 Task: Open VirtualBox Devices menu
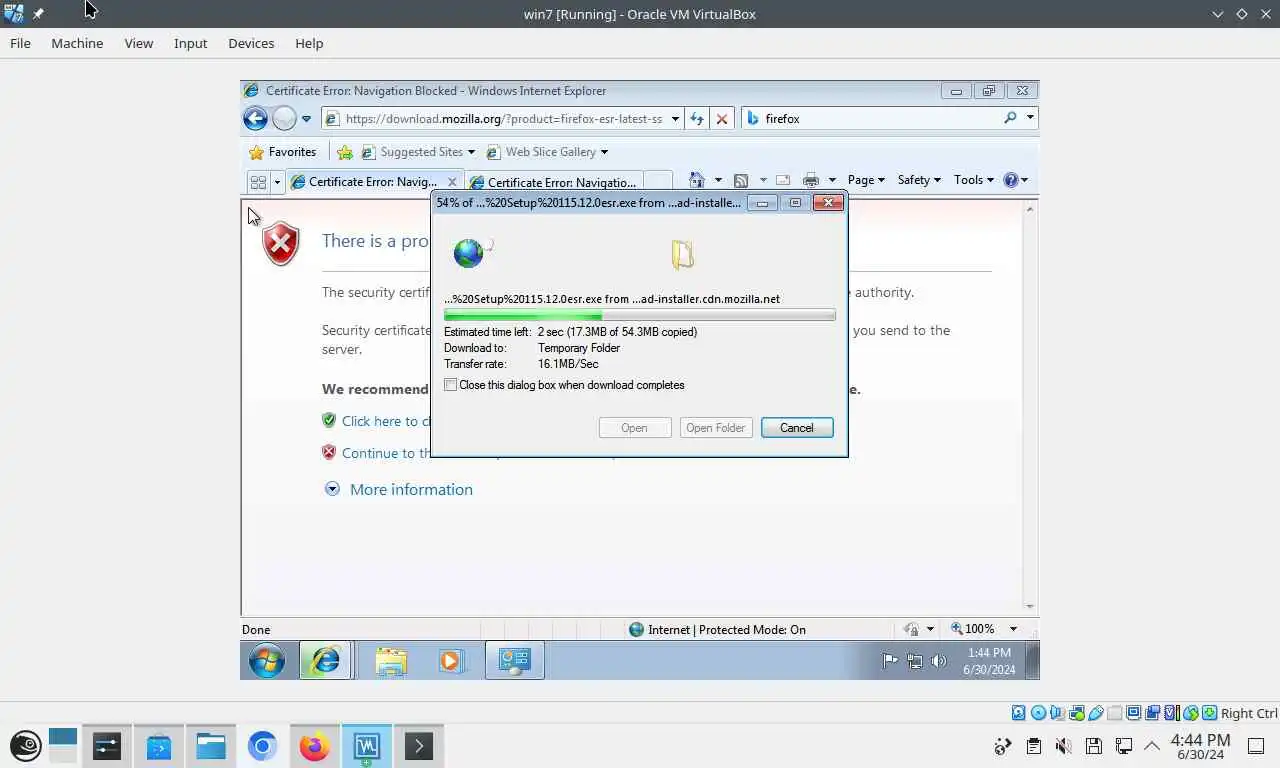point(251,43)
